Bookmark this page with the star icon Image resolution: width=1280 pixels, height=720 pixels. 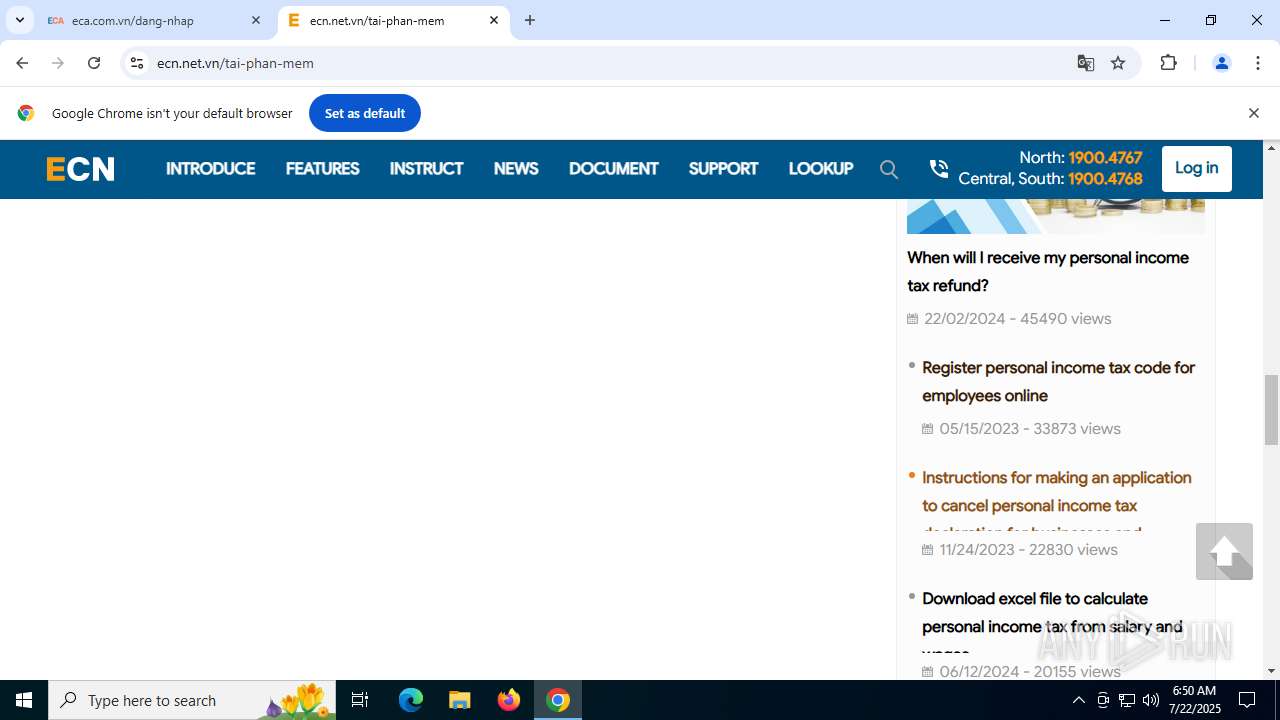point(1118,63)
